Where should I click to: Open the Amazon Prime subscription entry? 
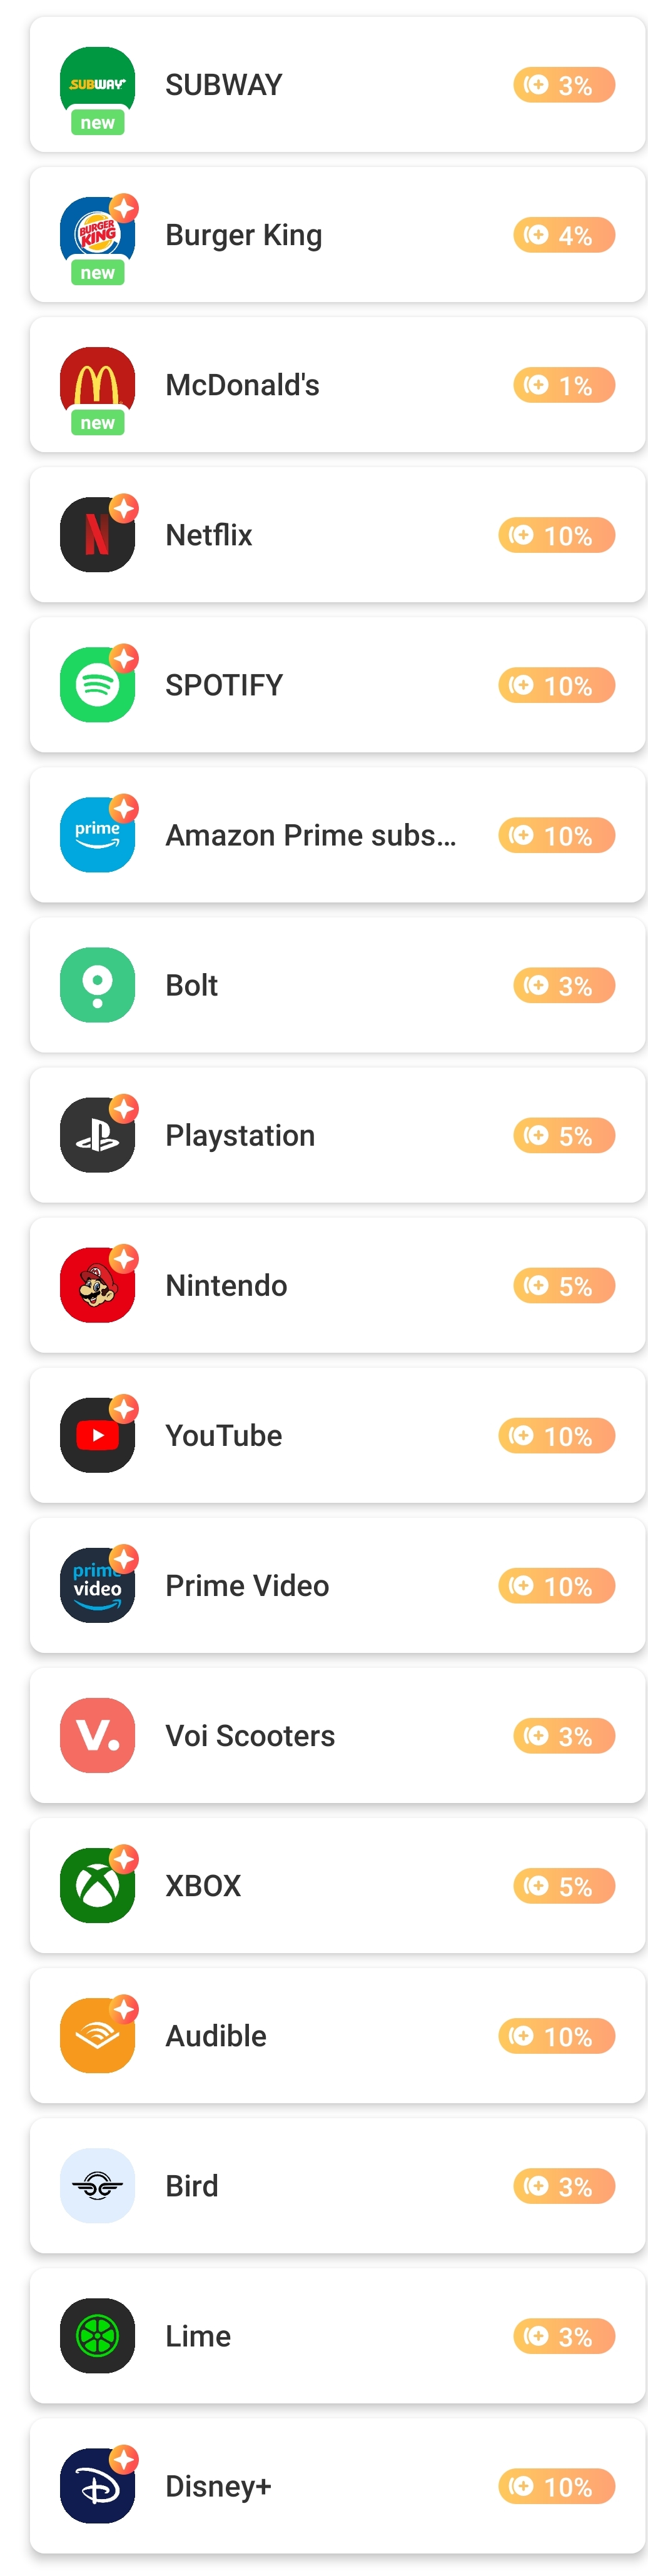[x=337, y=834]
